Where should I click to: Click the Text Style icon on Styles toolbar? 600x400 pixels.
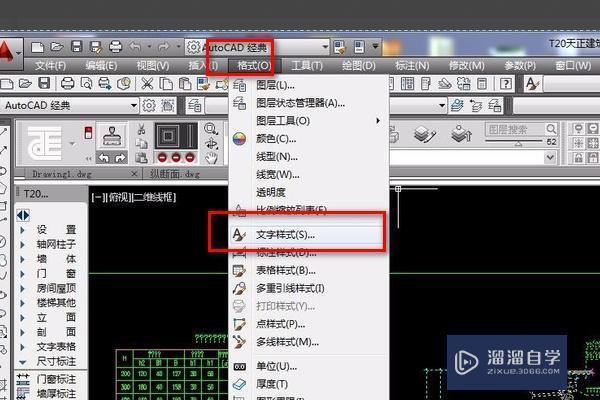[x=533, y=83]
